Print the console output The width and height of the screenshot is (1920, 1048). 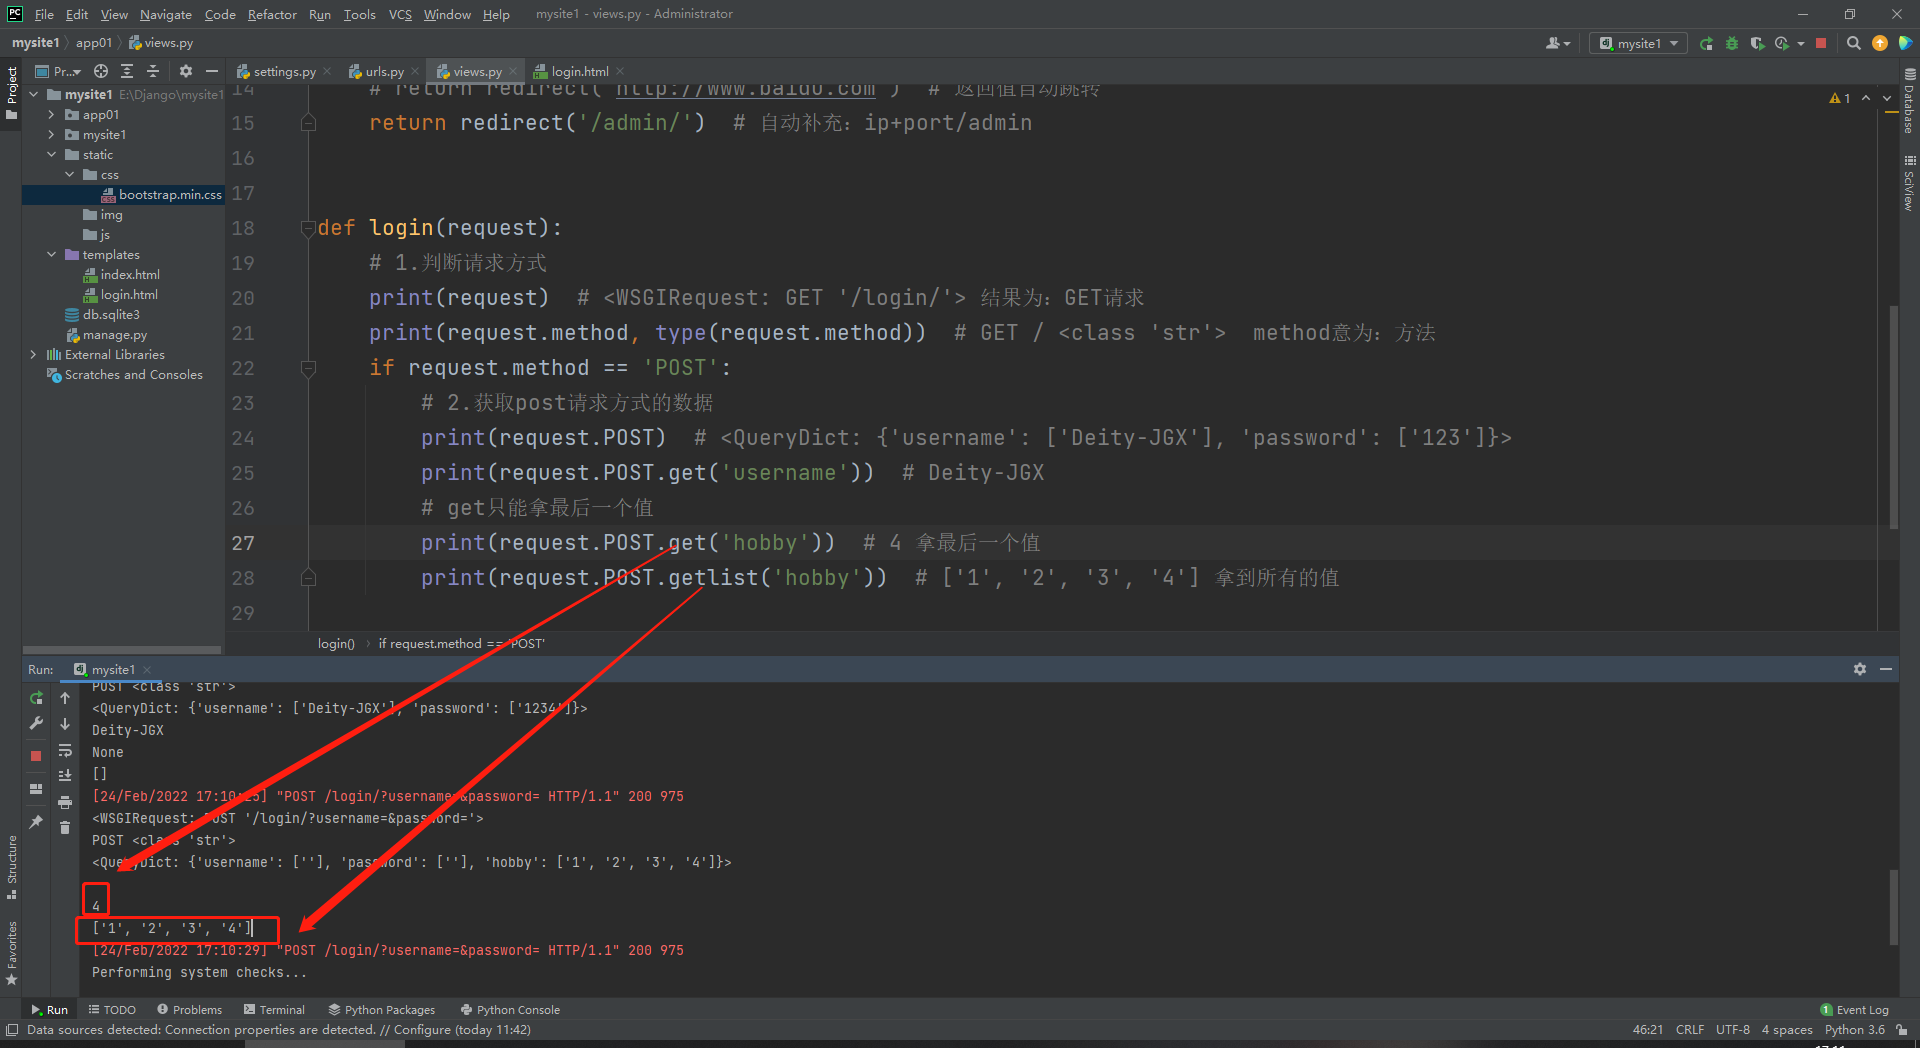point(65,802)
